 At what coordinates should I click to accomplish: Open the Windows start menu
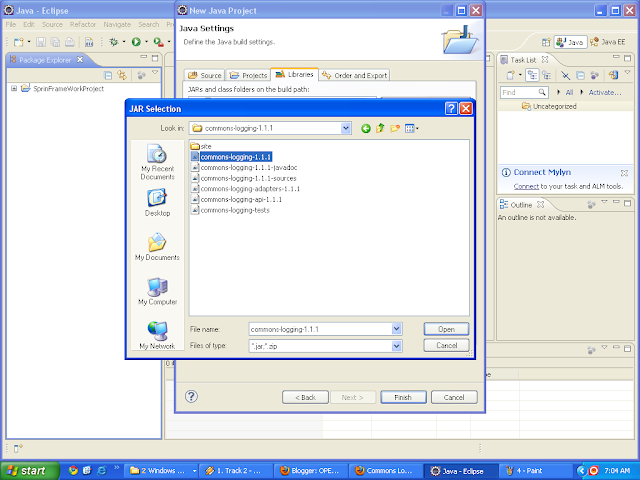pyautogui.click(x=29, y=471)
